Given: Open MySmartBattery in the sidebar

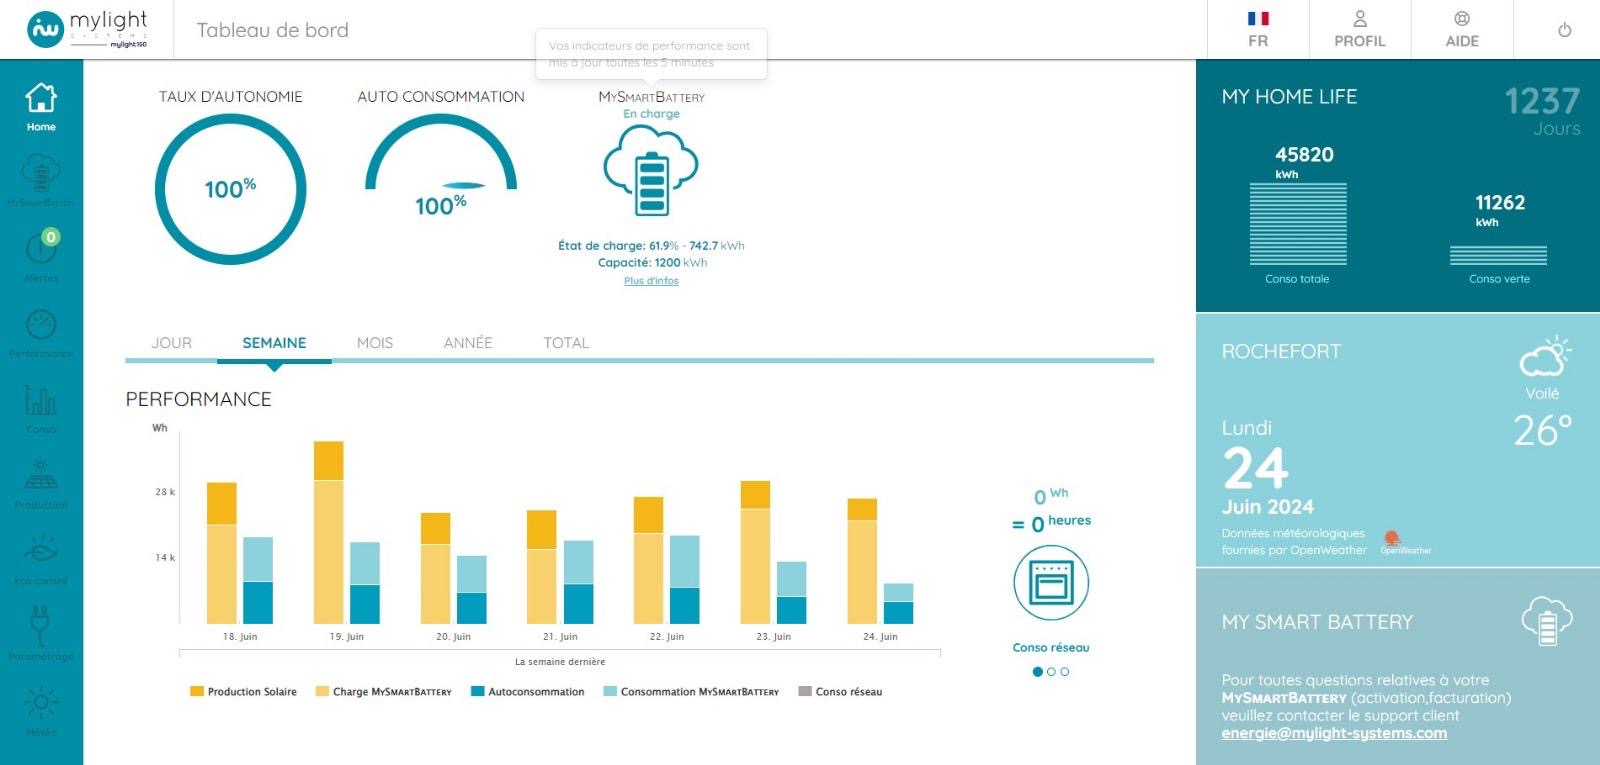Looking at the screenshot, I should pos(41,180).
